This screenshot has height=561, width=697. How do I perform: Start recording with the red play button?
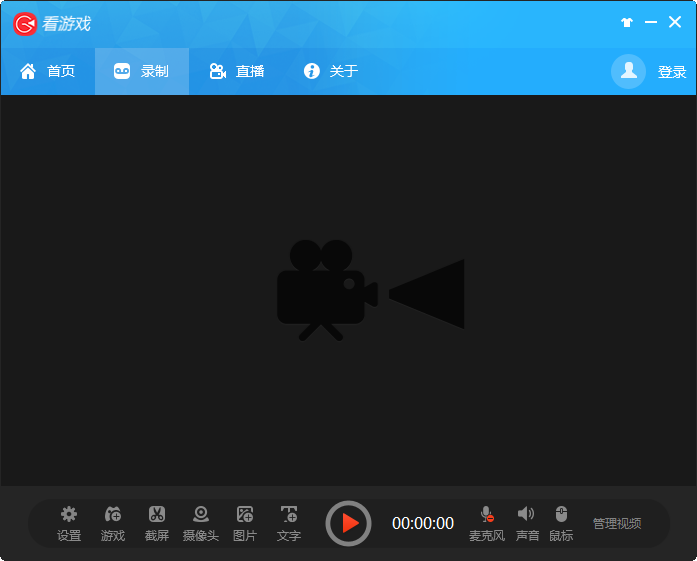348,523
